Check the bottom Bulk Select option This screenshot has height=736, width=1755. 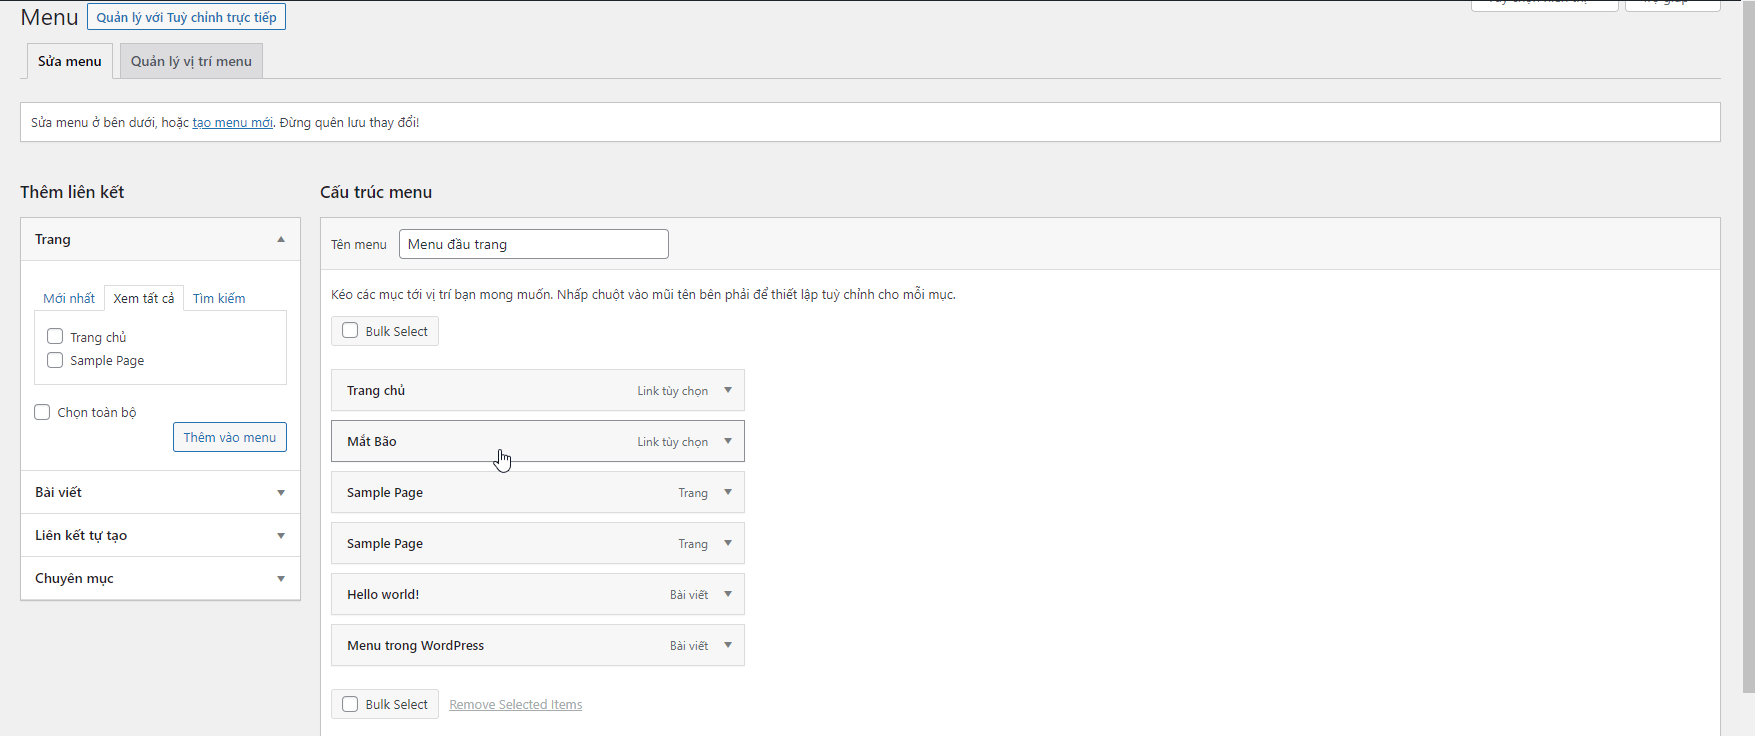click(350, 704)
